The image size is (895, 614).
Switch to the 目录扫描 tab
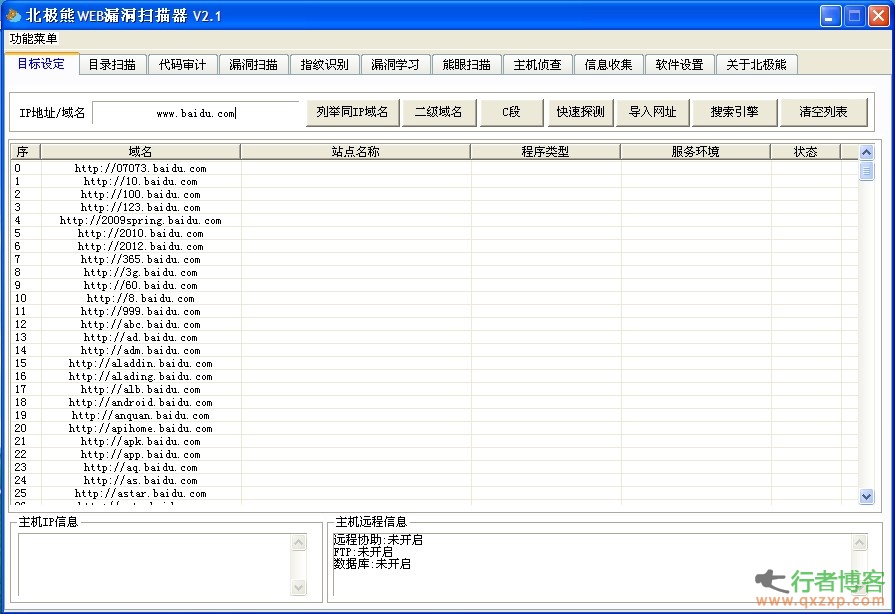[112, 64]
